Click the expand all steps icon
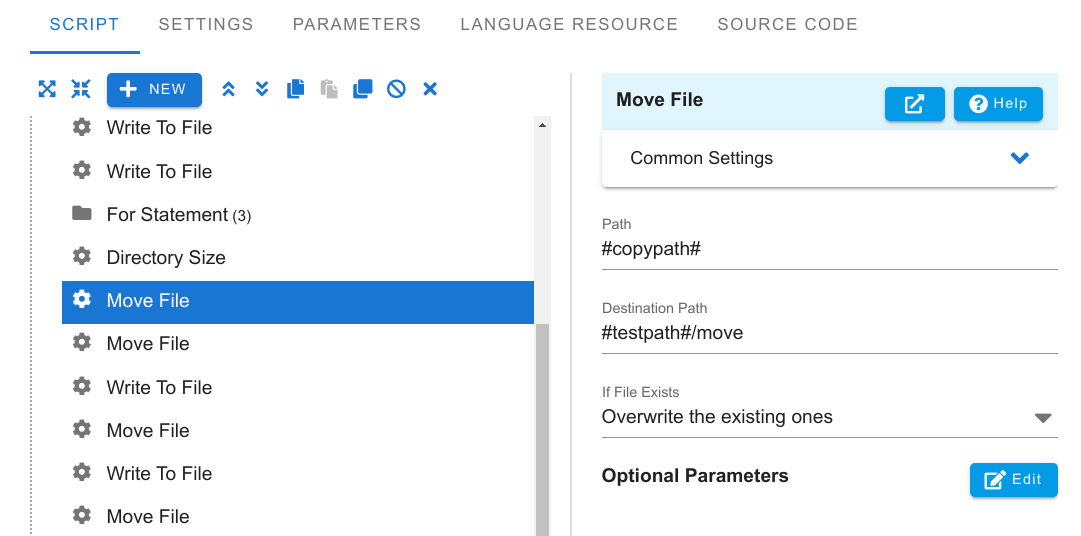 47,89
